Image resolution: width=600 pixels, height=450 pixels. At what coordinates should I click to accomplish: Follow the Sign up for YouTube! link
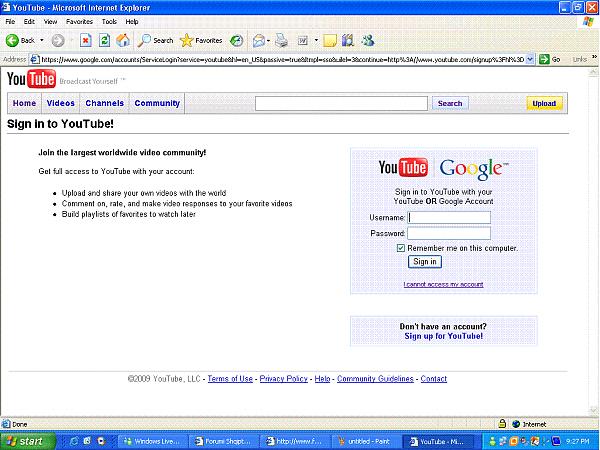point(443,336)
